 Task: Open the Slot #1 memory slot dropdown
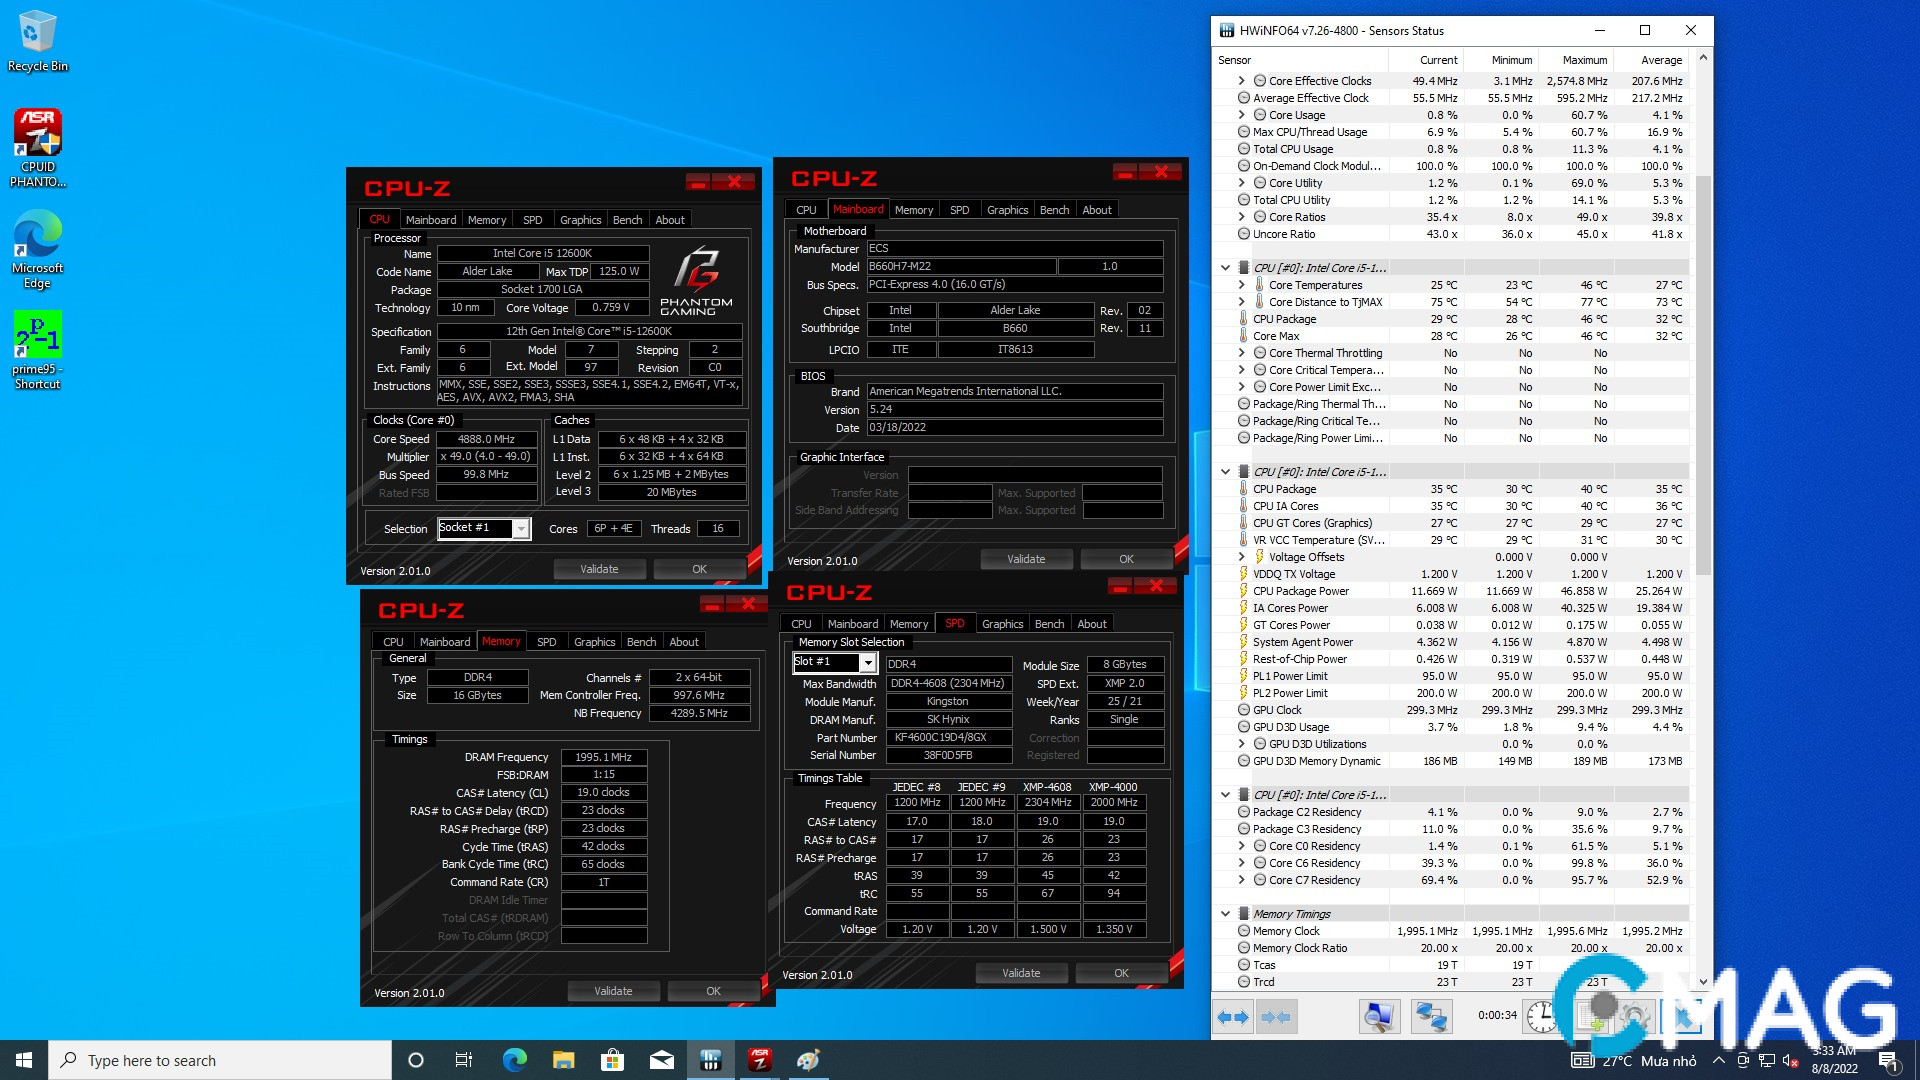[867, 663]
